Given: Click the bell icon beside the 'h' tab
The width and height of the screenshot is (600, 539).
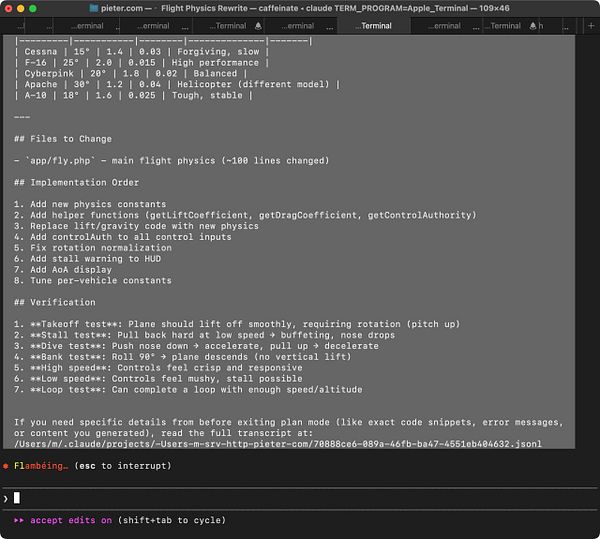Looking at the screenshot, I should point(533,26).
